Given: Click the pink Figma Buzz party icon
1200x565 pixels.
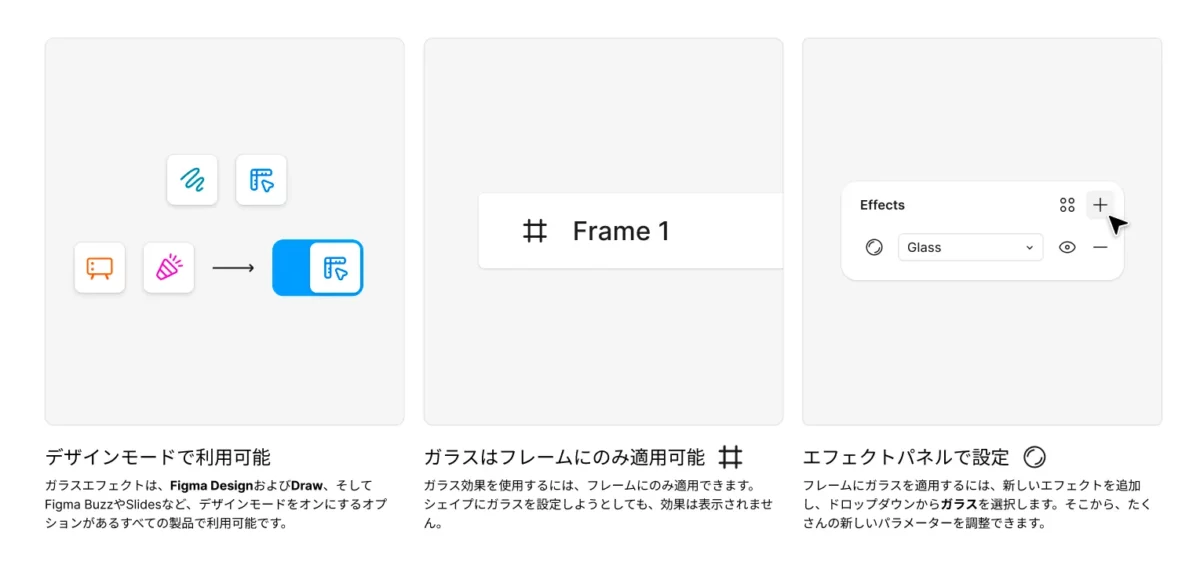Looking at the screenshot, I should tap(169, 268).
